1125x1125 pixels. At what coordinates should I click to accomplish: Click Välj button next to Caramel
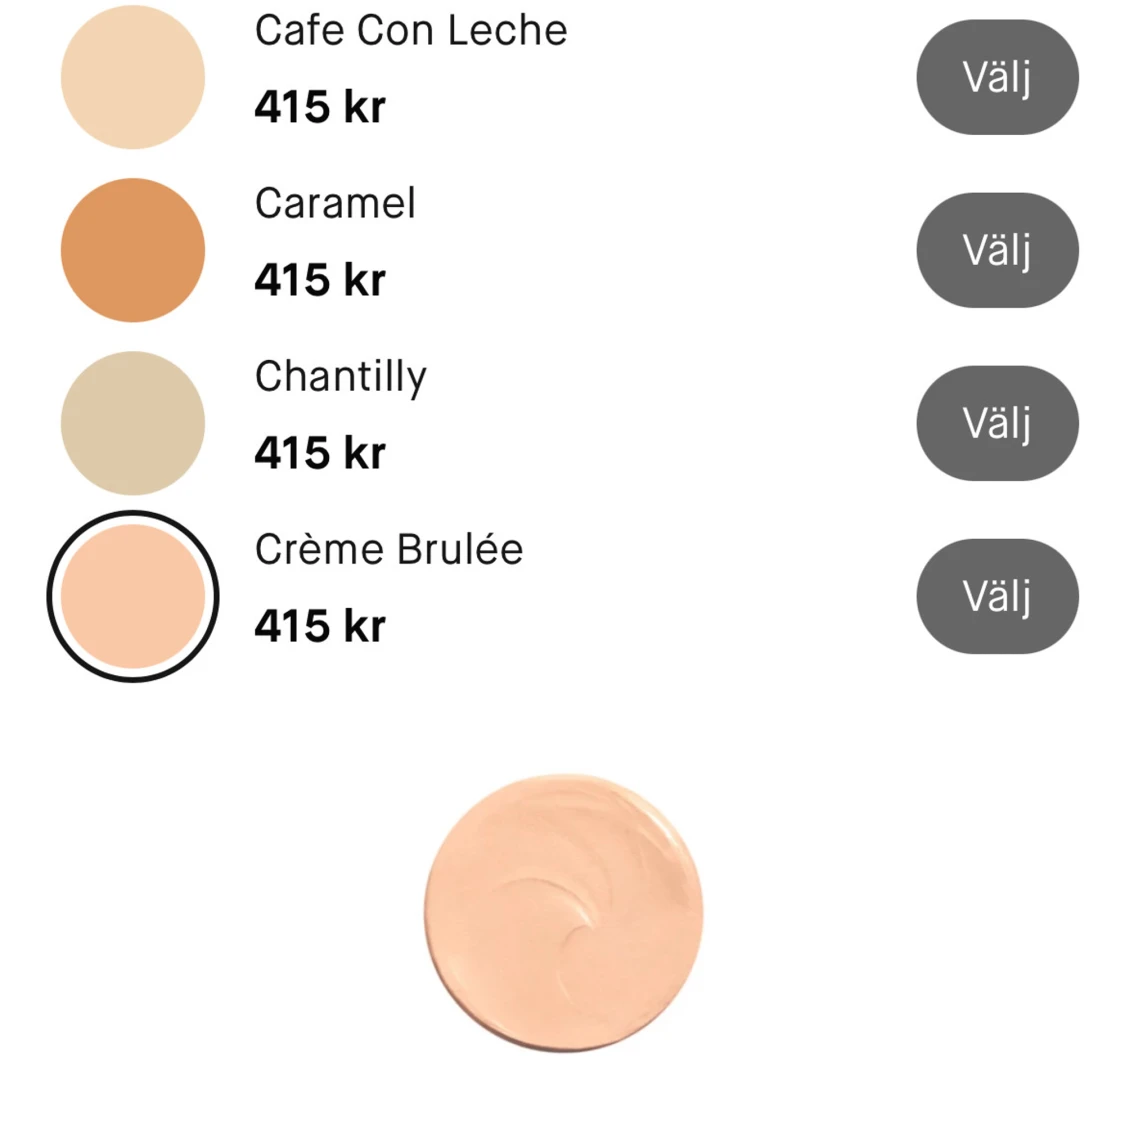coord(997,250)
